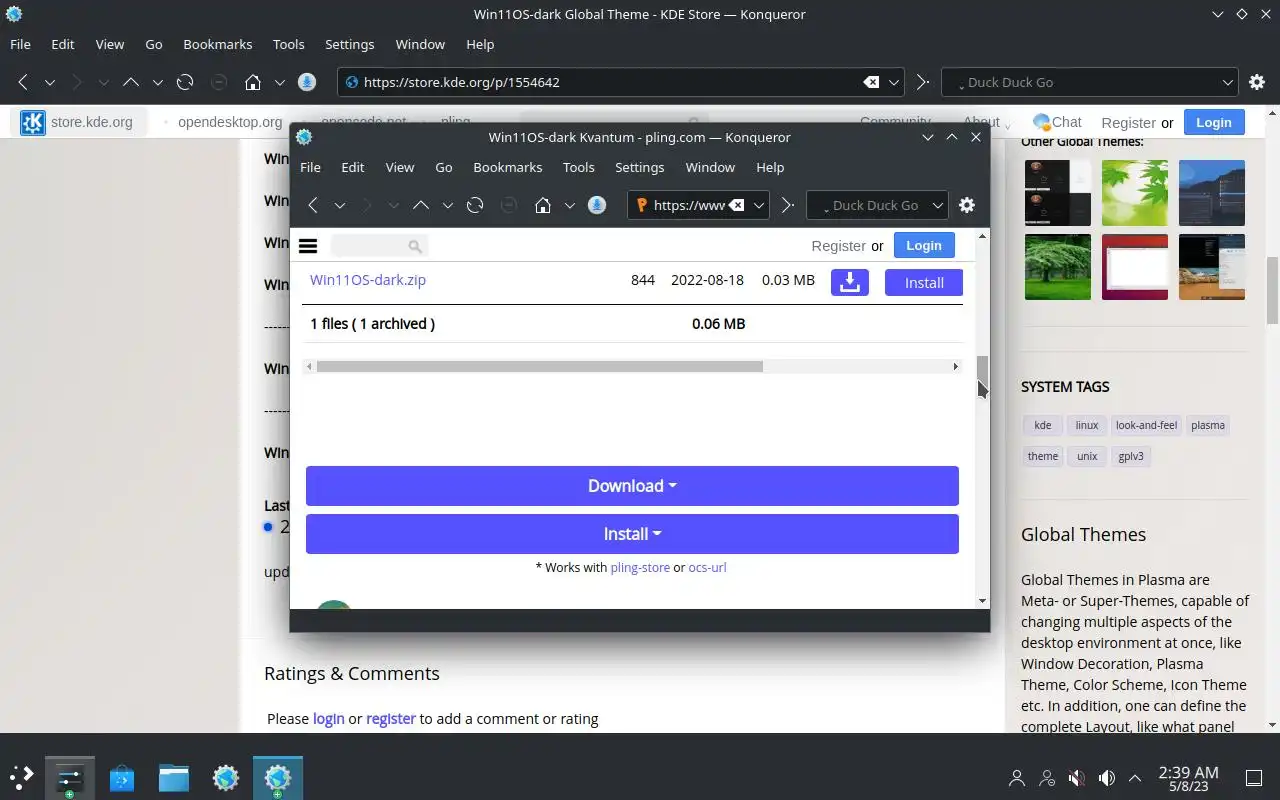Open the pling-store link
Image resolution: width=1280 pixels, height=800 pixels.
point(640,567)
